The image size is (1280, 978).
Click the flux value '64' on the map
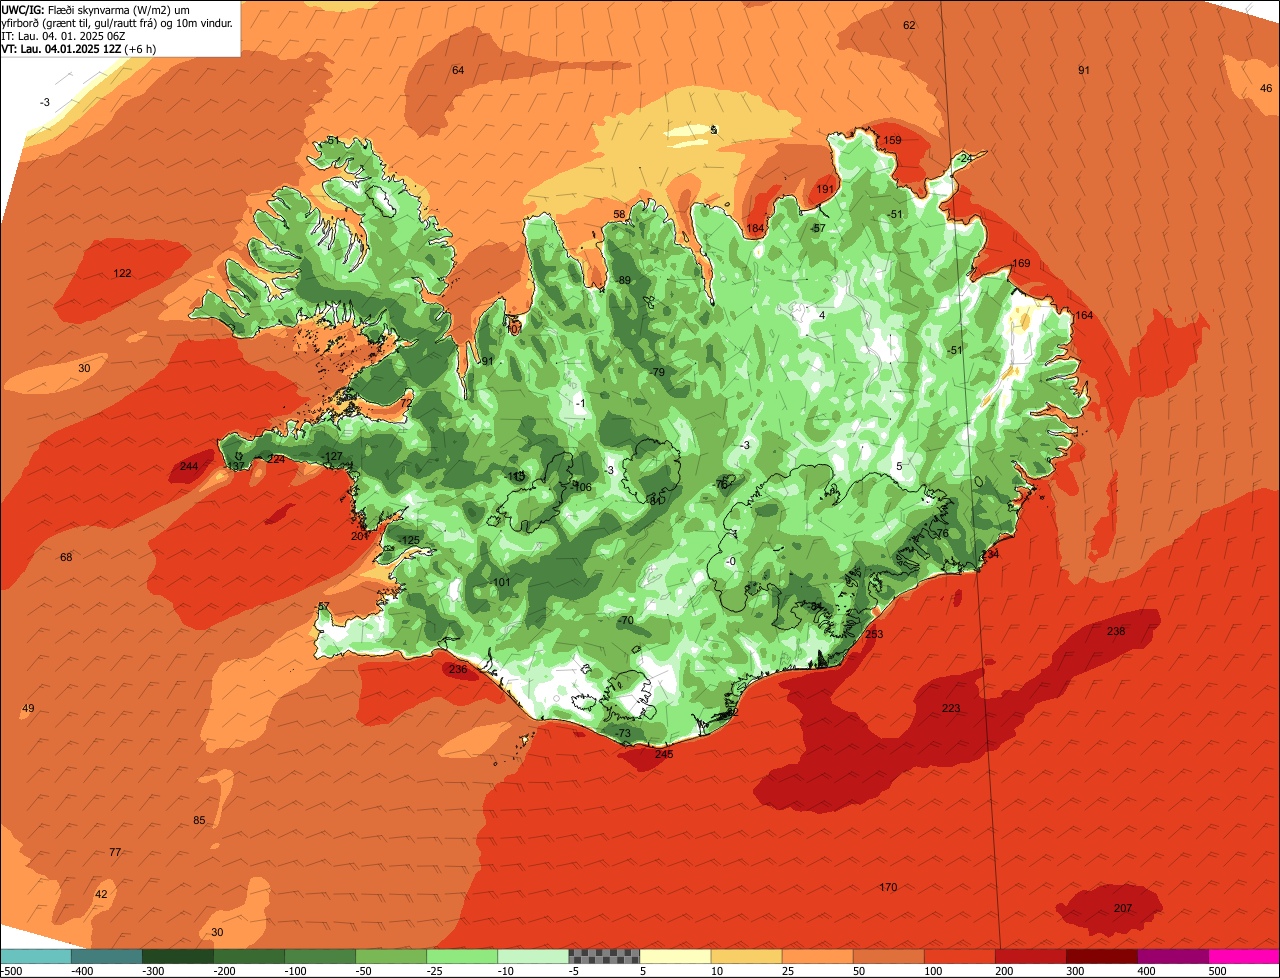pyautogui.click(x=458, y=70)
